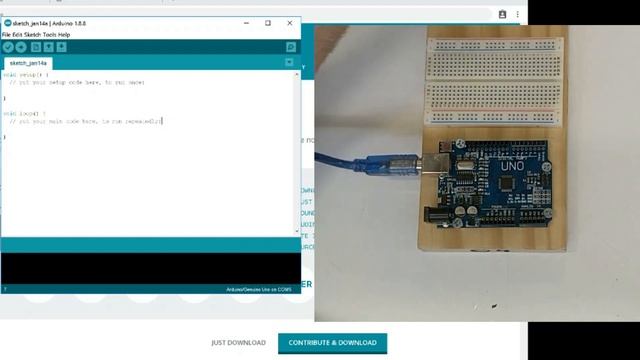Minimize the Arduino IDE window
This screenshot has height=360, width=640.
point(246,23)
